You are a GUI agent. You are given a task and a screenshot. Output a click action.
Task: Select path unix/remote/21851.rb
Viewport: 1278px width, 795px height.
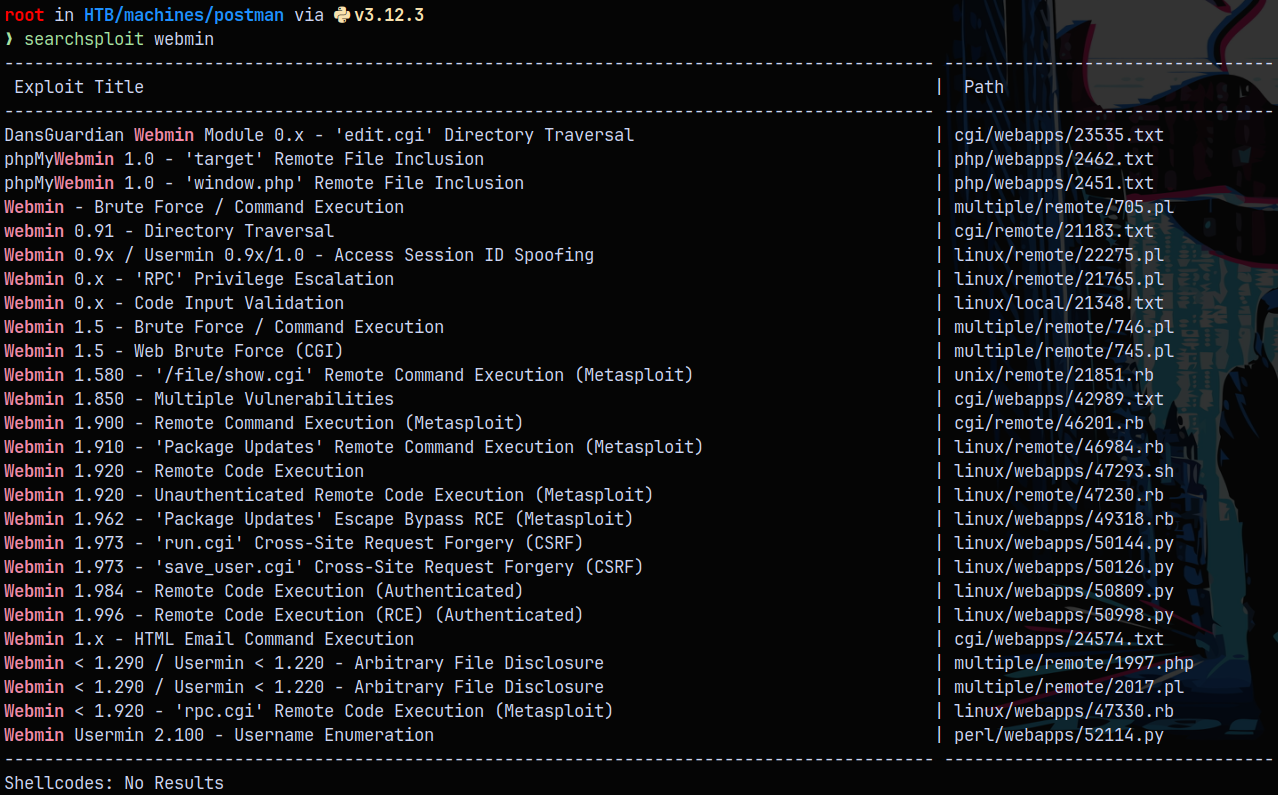1054,375
